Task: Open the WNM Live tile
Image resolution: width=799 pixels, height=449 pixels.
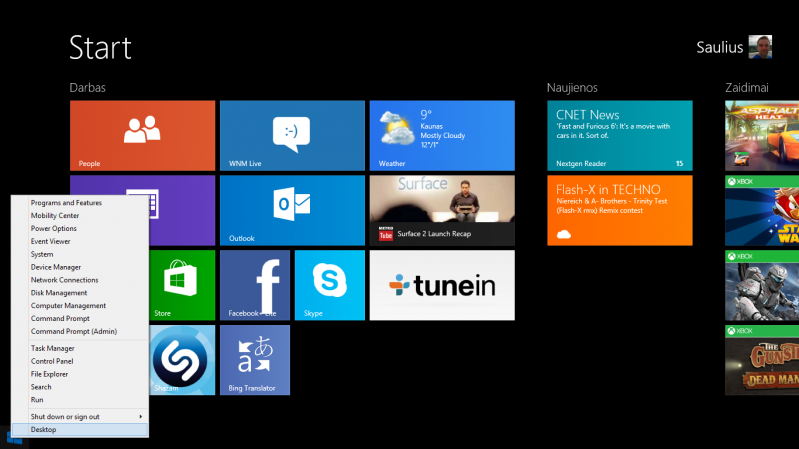Action: [291, 135]
